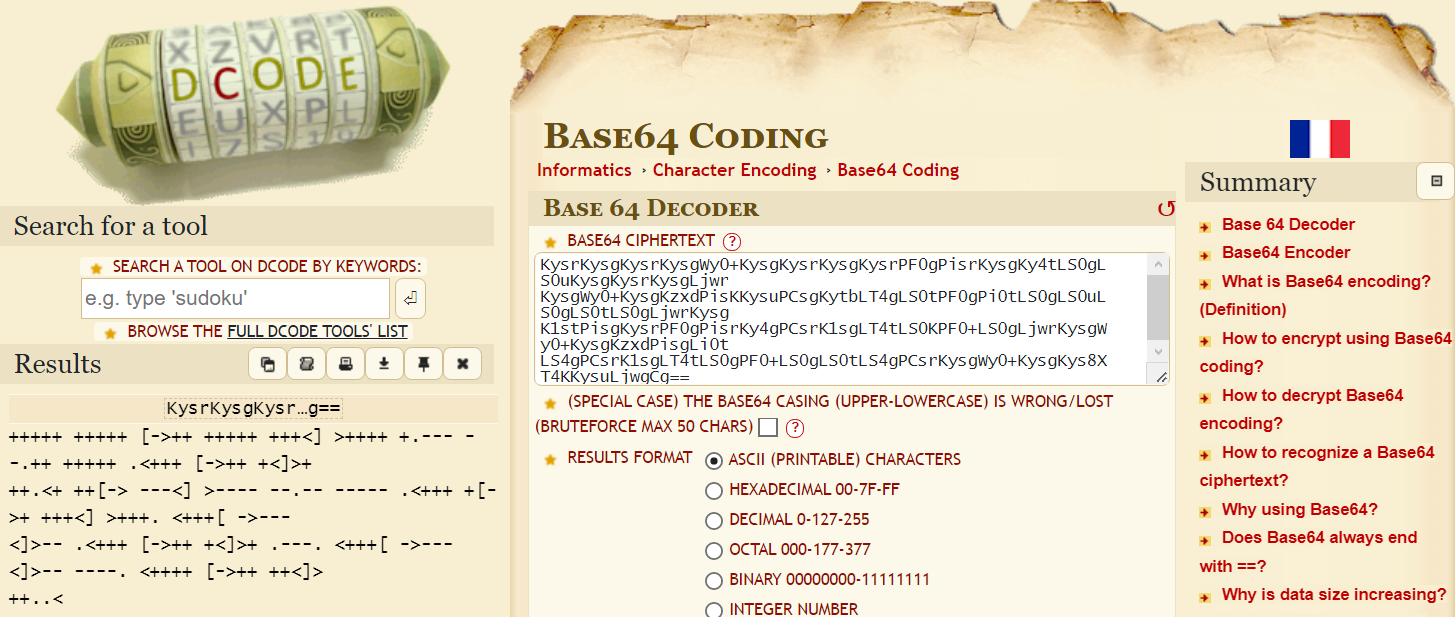Reset the Base 64 Decoder form

pyautogui.click(x=1166, y=209)
